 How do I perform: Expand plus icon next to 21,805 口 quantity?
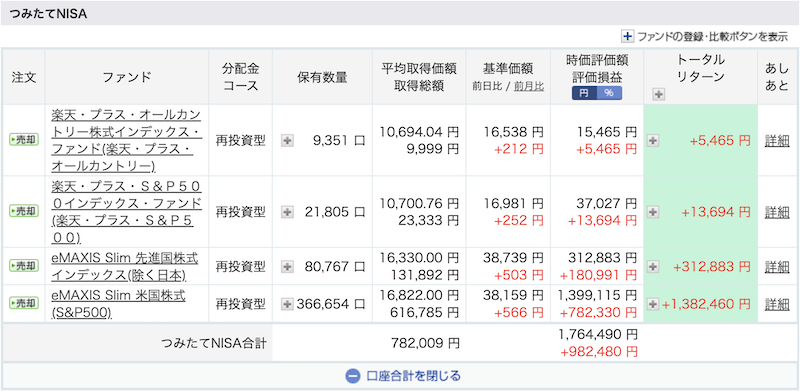click(288, 211)
